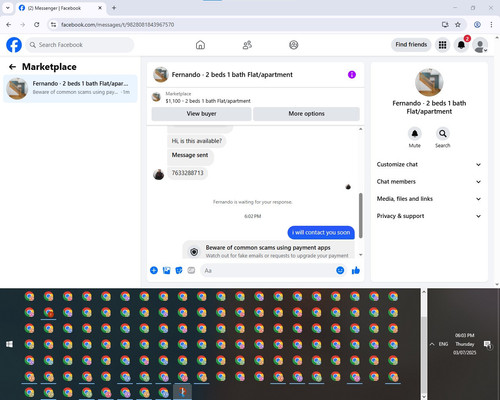
Task: Click the chat scroll-up arrow
Action: 360,129
